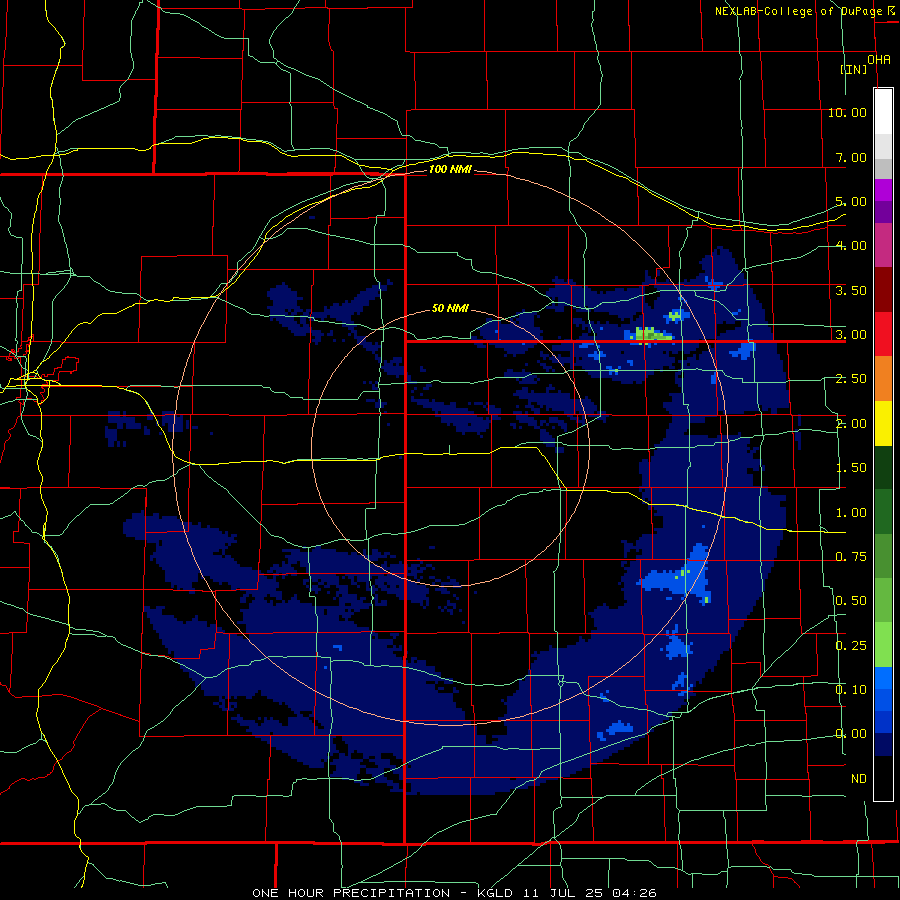The width and height of the screenshot is (900, 900).
Task: Click the [IN] units label
Action: click(x=854, y=69)
